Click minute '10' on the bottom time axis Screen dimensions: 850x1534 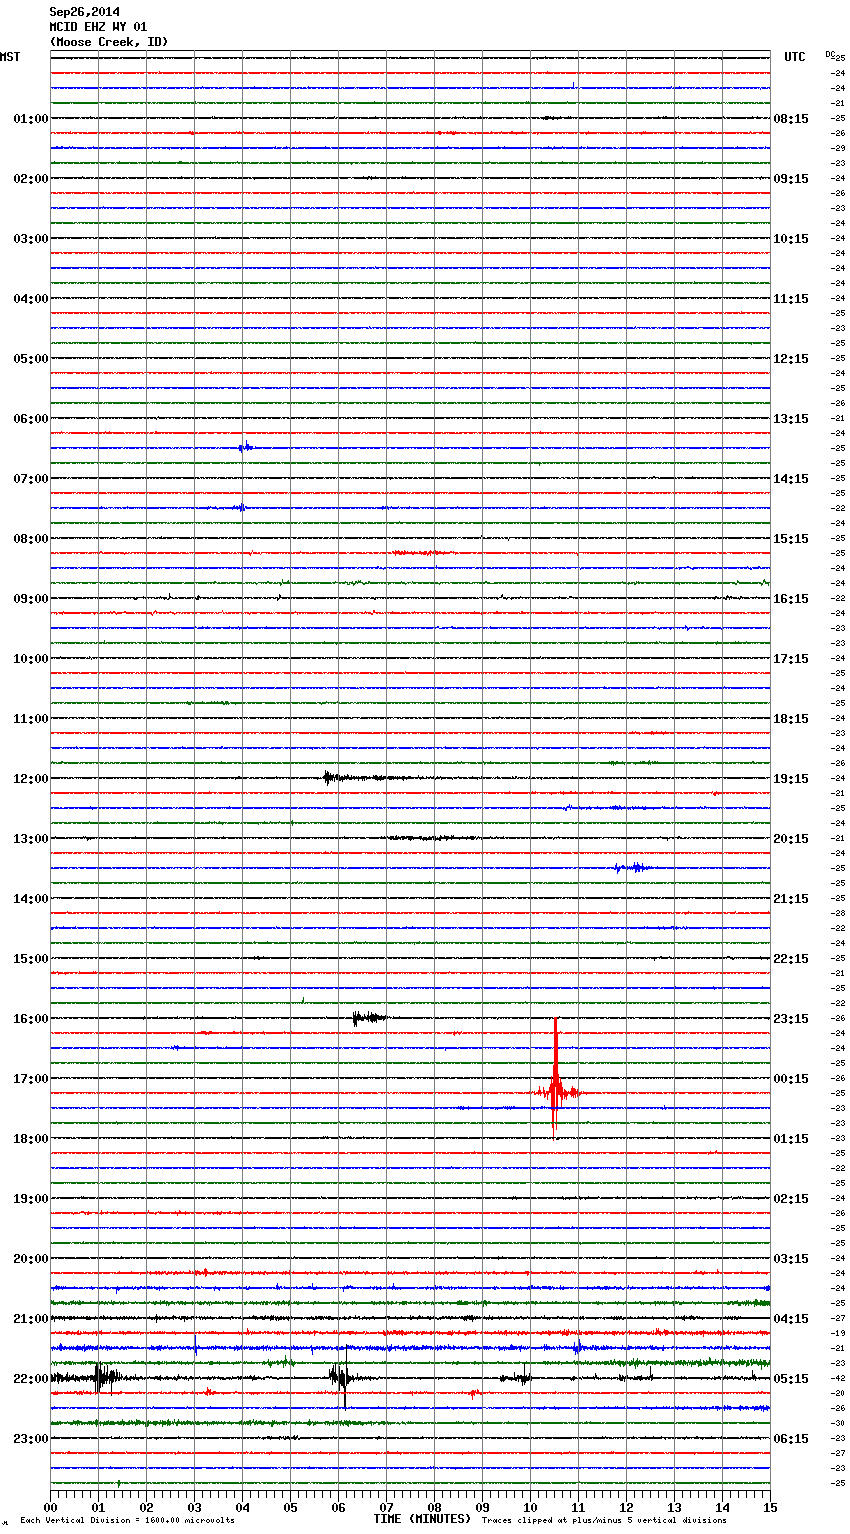point(531,1507)
